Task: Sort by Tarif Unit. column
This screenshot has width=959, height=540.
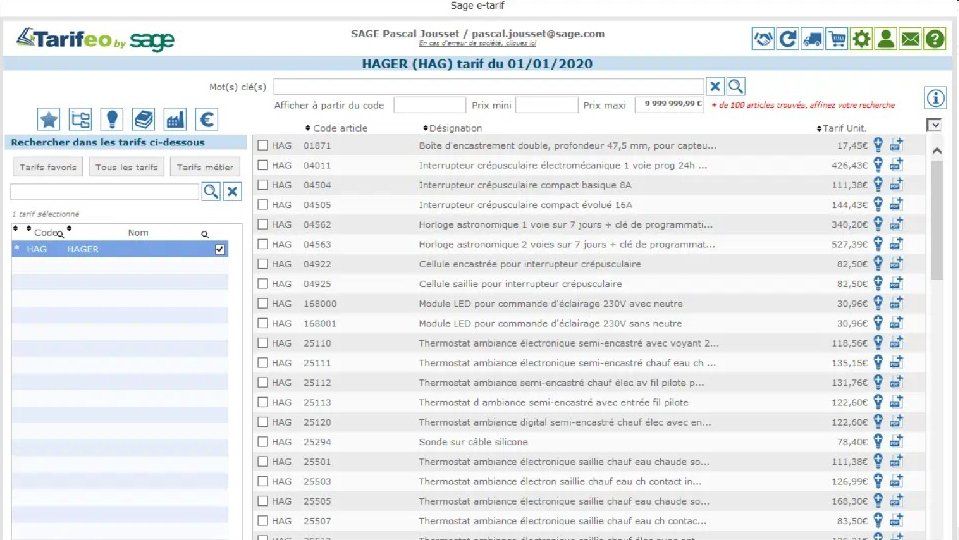Action: (x=842, y=128)
